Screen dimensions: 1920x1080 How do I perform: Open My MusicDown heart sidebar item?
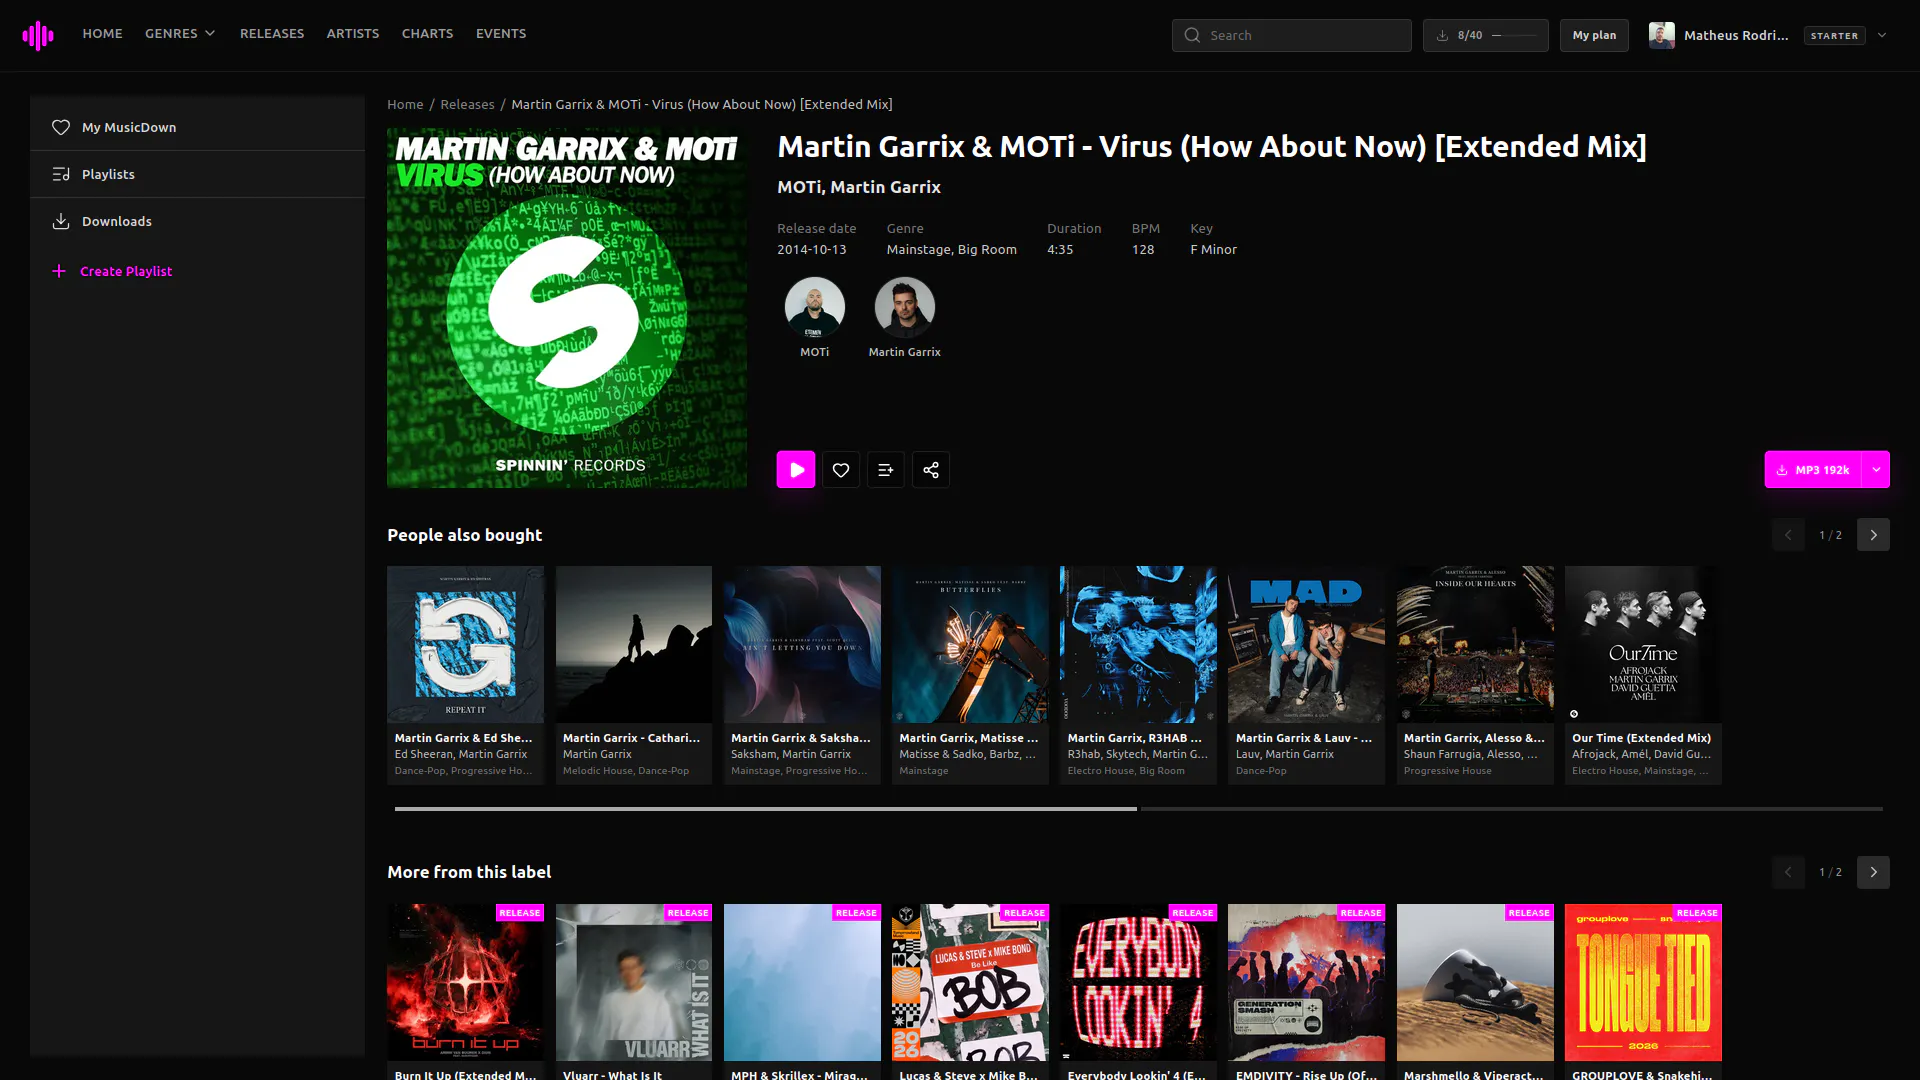coord(61,127)
